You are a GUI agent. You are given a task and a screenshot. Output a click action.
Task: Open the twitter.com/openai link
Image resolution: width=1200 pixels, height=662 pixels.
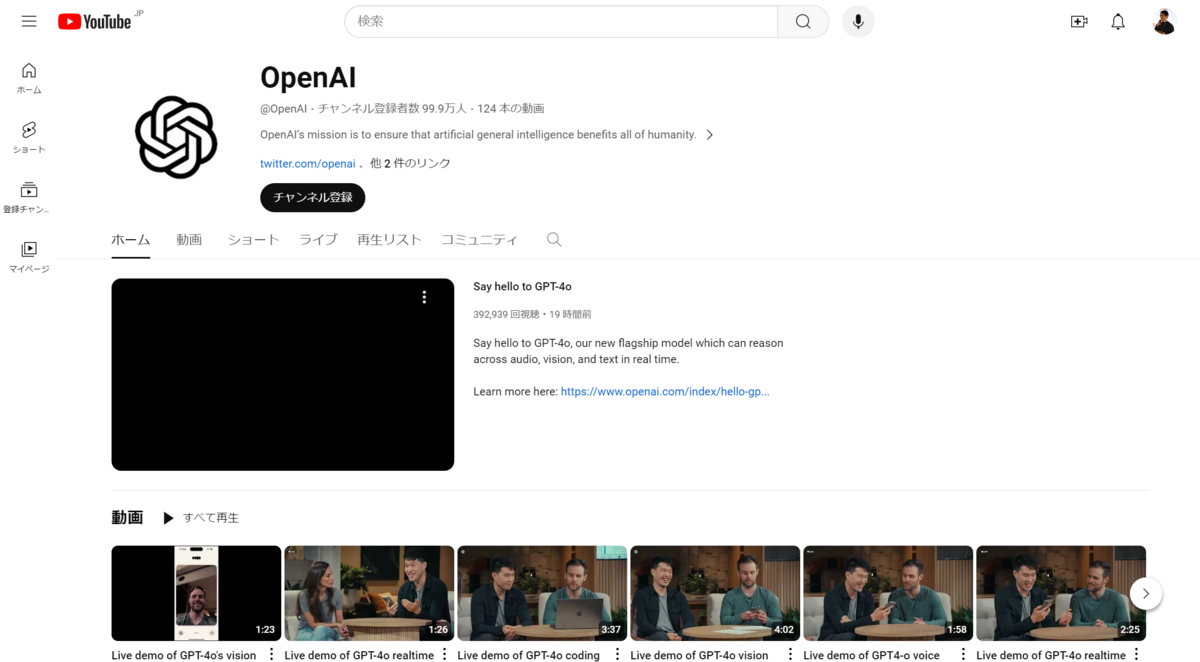(x=308, y=163)
